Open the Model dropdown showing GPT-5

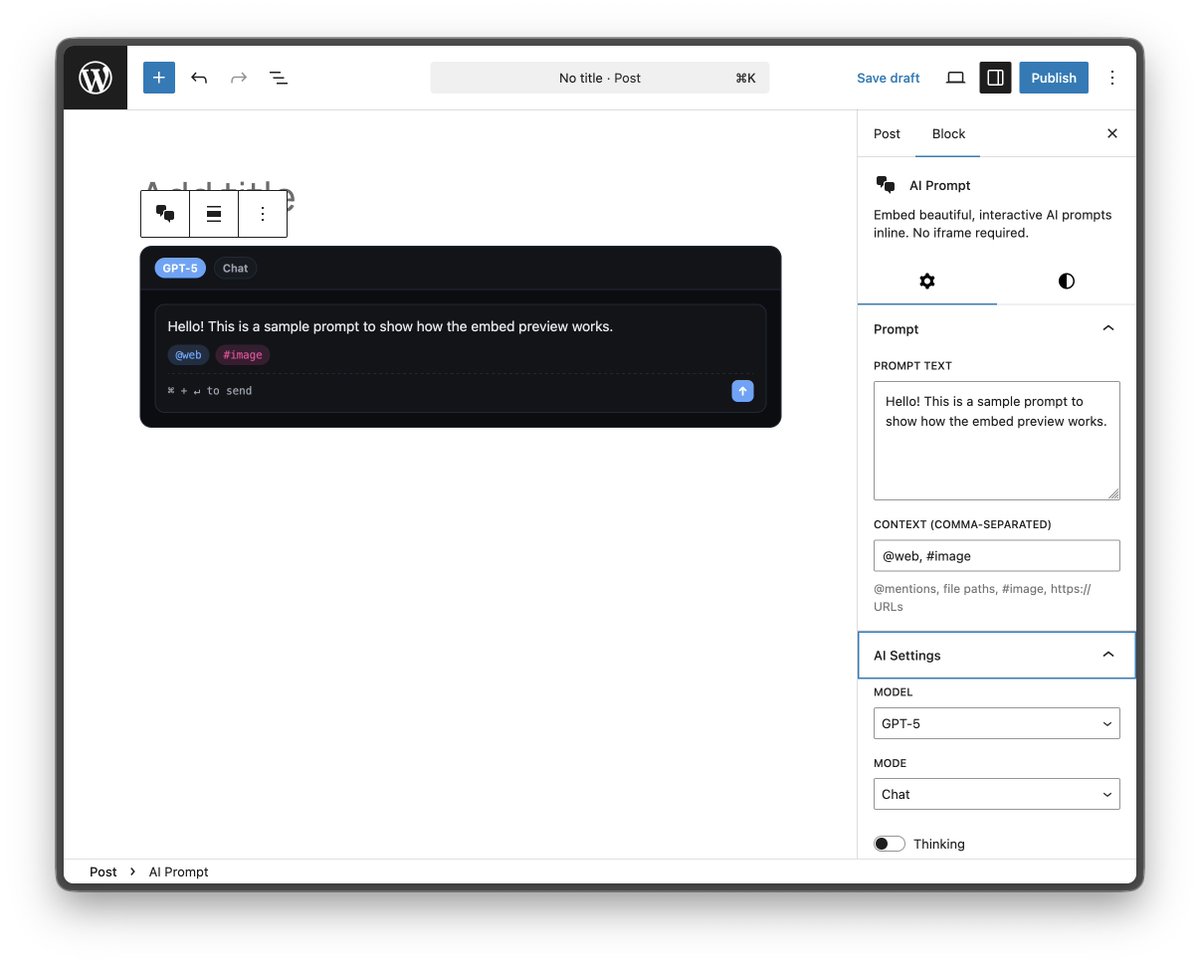pos(996,723)
